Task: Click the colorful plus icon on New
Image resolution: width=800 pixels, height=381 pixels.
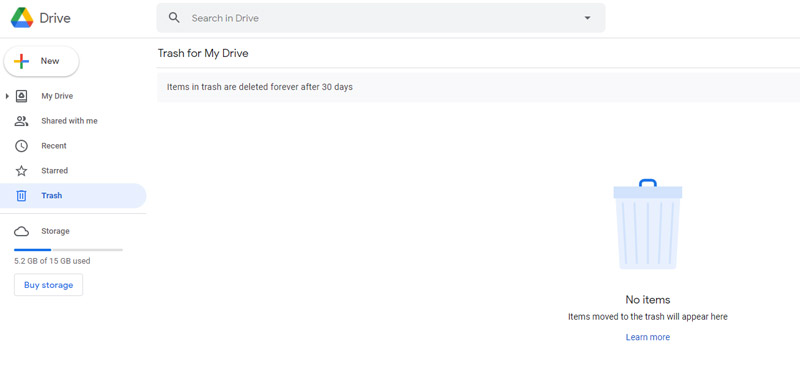Action: click(21, 61)
